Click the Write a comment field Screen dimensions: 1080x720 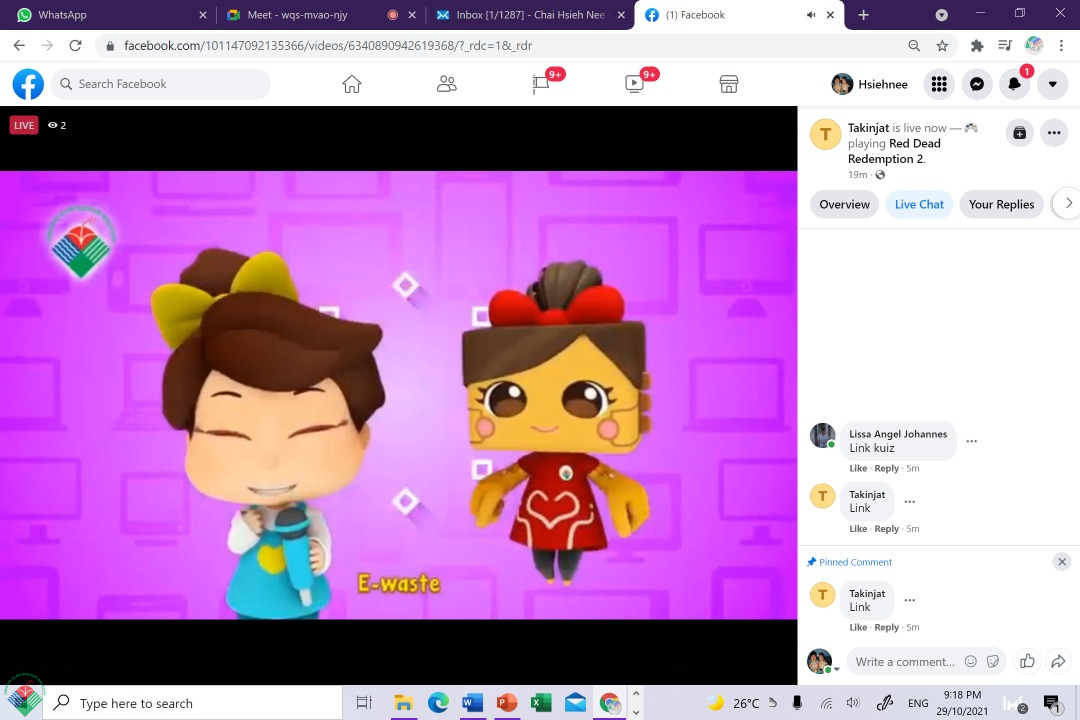905,662
